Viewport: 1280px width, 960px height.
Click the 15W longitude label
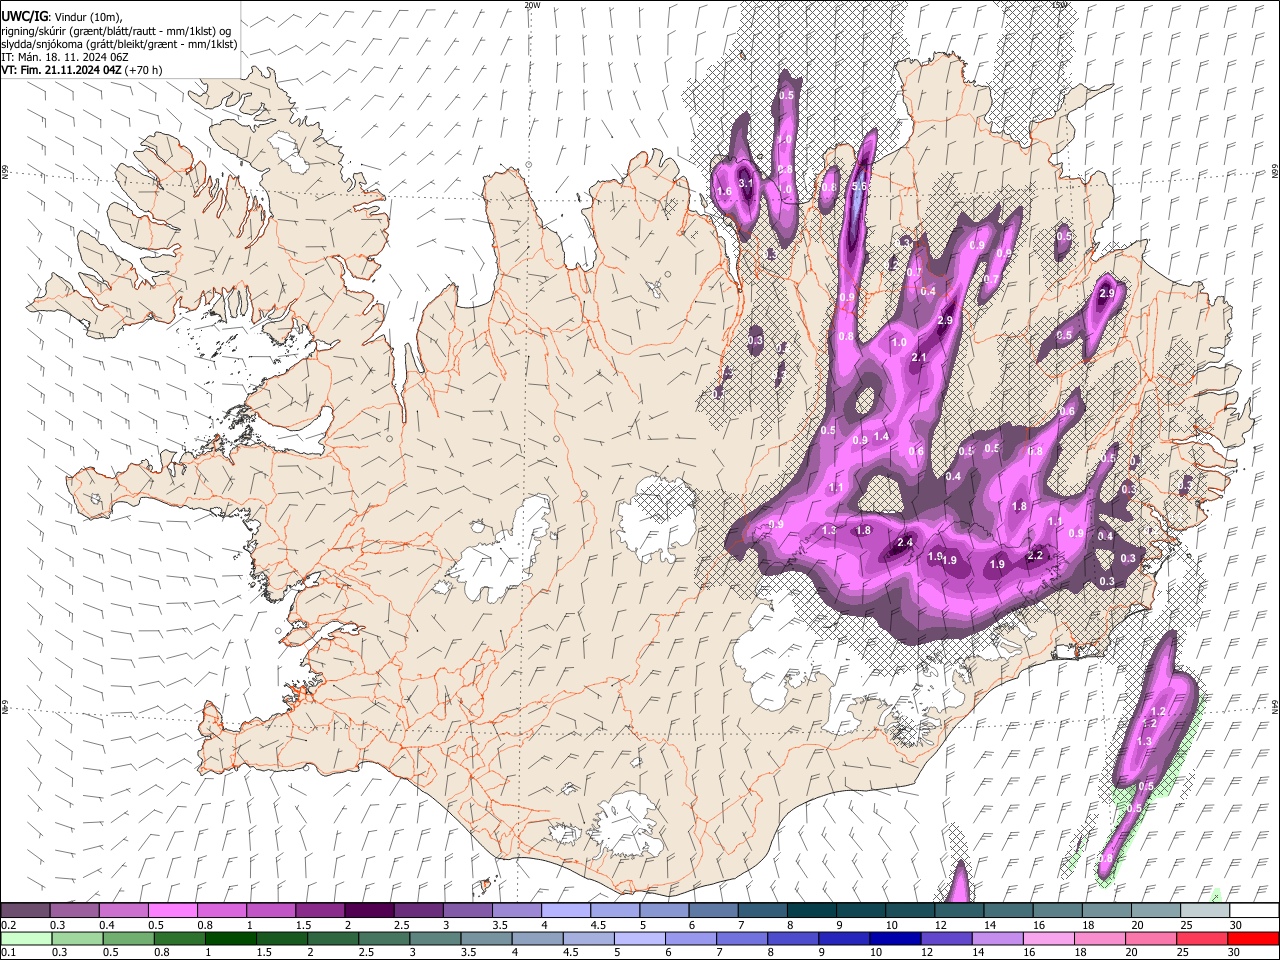point(1060,5)
